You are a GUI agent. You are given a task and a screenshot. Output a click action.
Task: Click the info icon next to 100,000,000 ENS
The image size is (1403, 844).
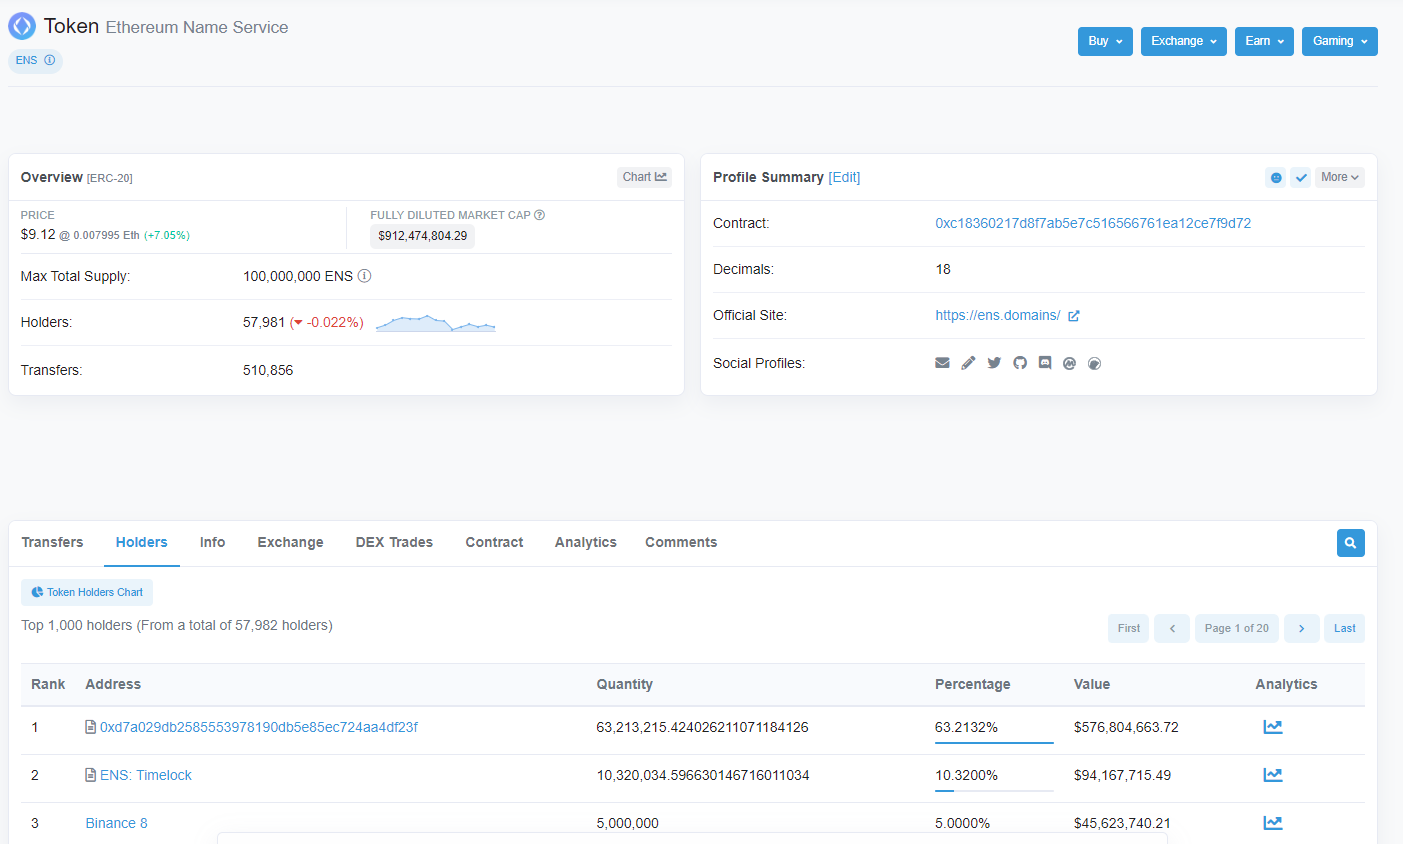(365, 276)
